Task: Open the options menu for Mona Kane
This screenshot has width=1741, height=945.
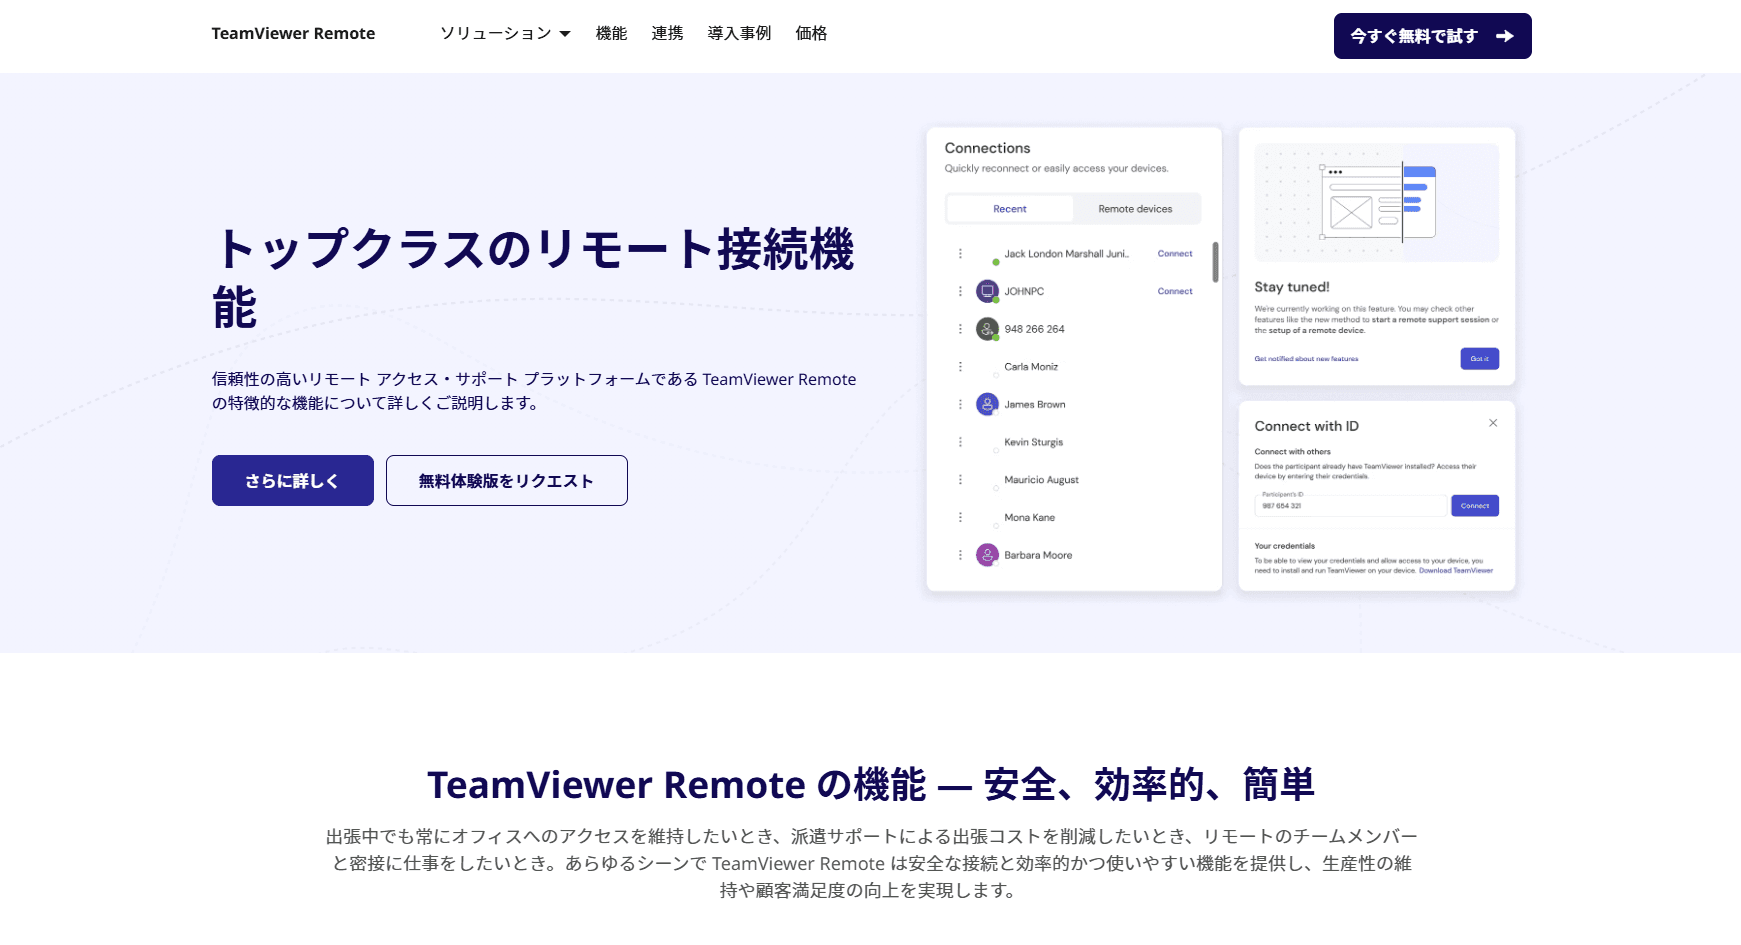Action: [960, 518]
